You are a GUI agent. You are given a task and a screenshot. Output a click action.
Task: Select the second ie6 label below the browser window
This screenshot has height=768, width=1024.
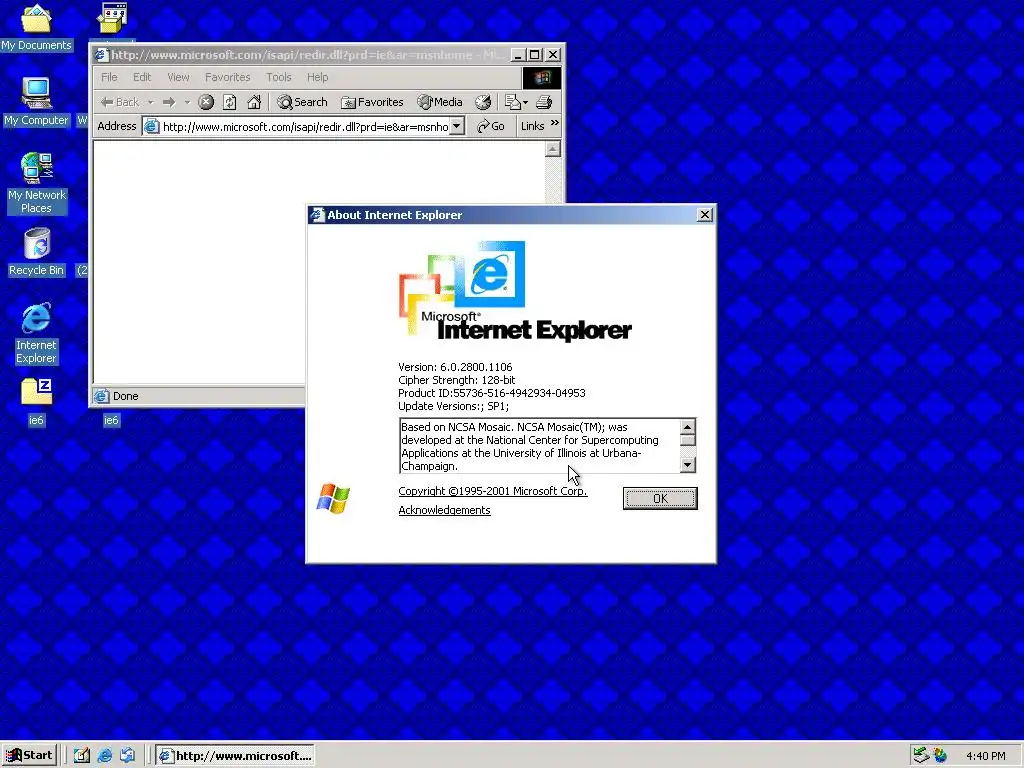(x=111, y=420)
